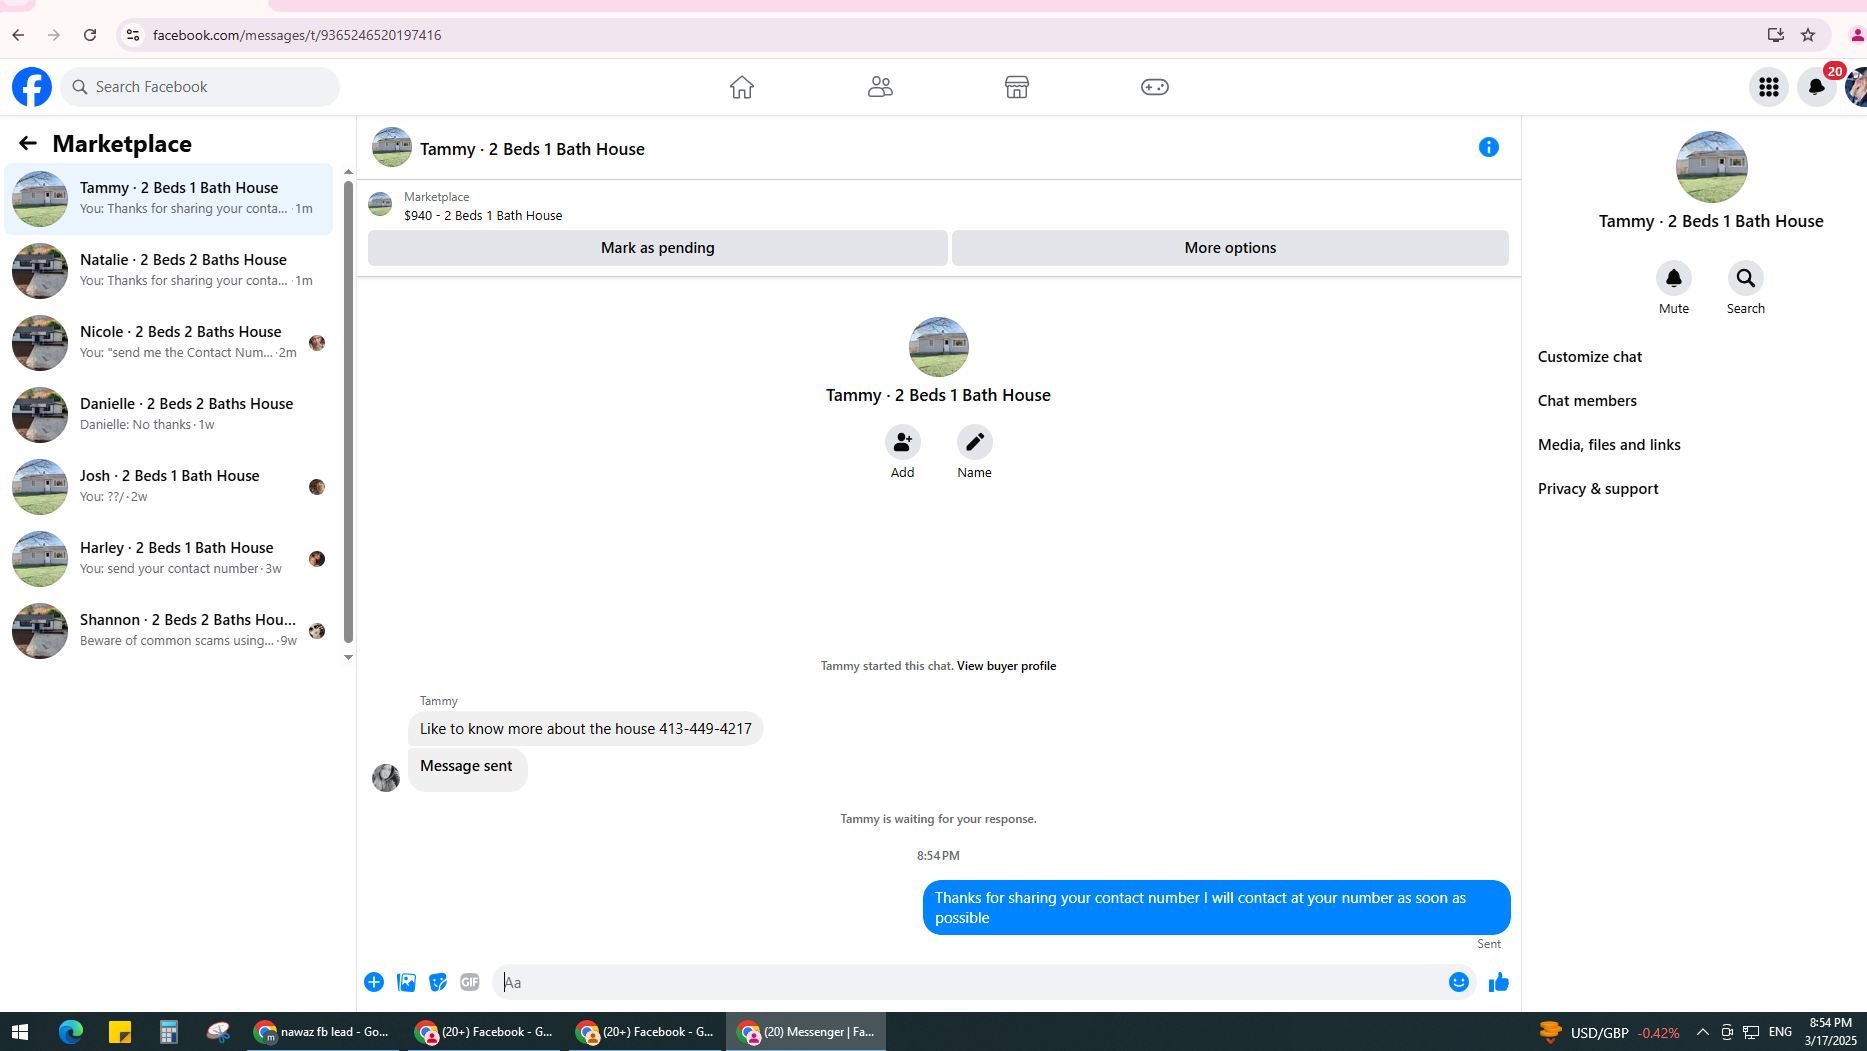This screenshot has height=1051, width=1867.
Task: Open the Facebook menu grid icon
Action: point(1768,87)
